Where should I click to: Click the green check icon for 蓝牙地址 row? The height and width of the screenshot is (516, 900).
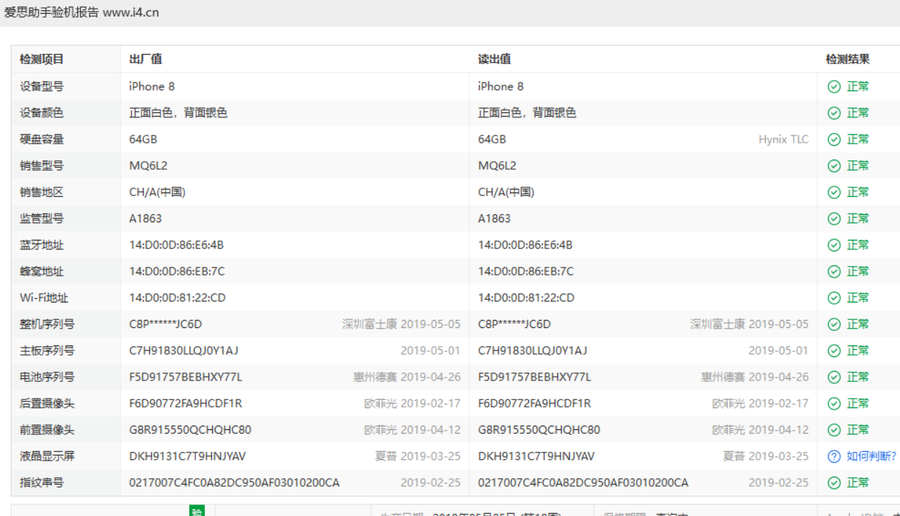[834, 245]
